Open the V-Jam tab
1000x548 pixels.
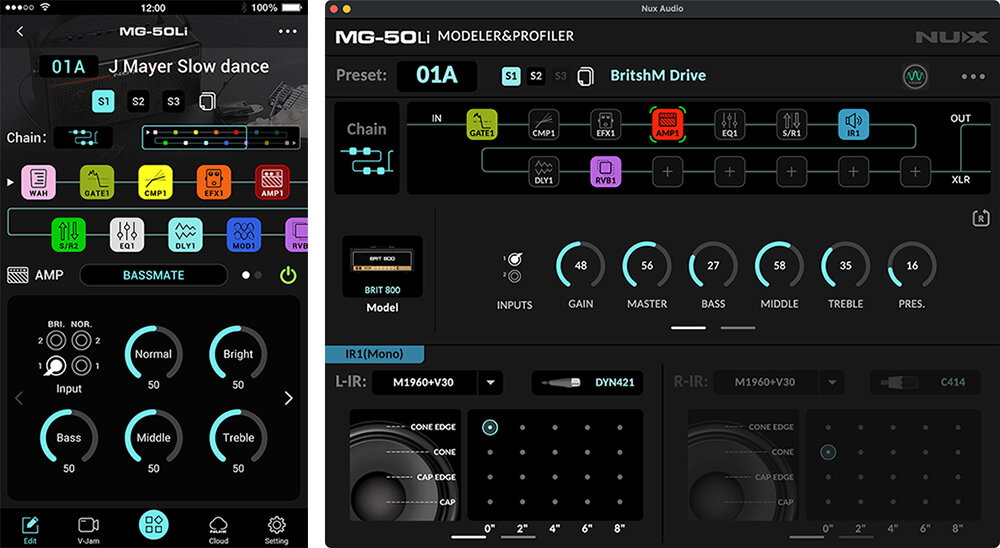tap(88, 528)
